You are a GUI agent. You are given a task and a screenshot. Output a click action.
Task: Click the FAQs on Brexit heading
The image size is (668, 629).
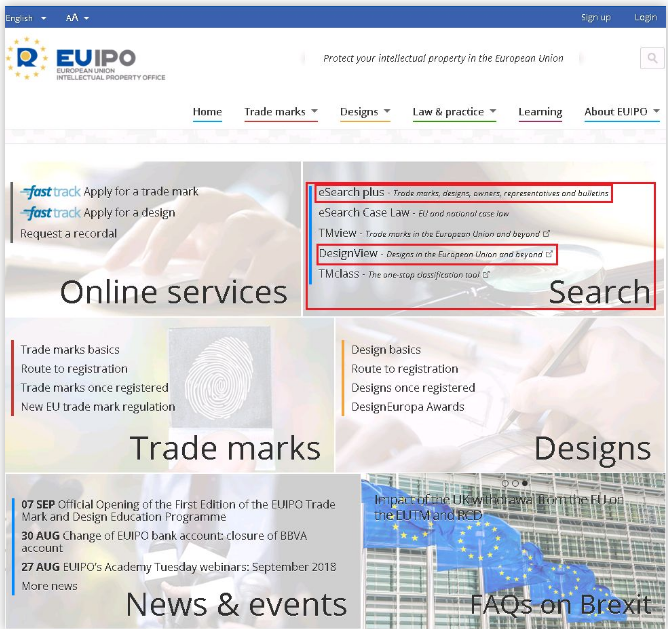tap(560, 605)
